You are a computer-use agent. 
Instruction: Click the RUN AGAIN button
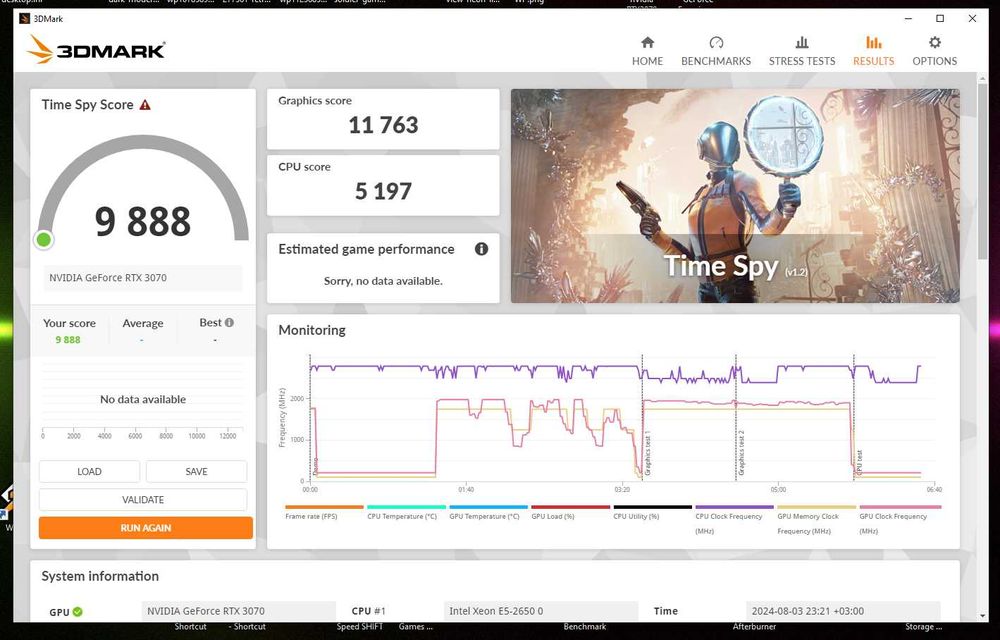coord(145,528)
